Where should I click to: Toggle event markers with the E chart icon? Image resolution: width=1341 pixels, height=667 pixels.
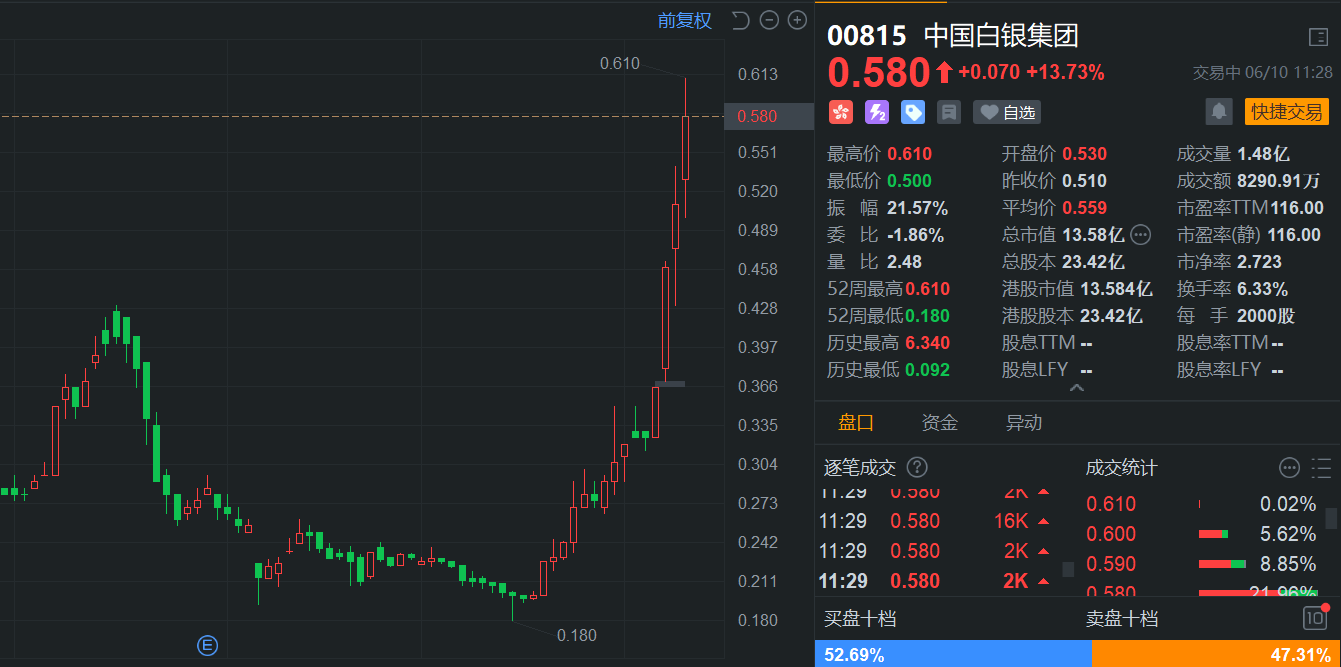207,646
